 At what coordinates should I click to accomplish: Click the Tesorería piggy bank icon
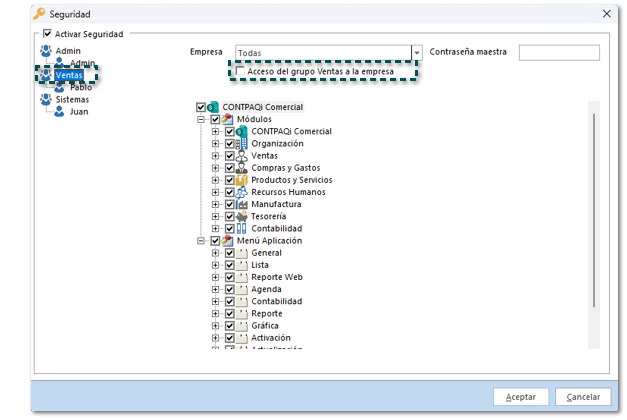[242, 216]
